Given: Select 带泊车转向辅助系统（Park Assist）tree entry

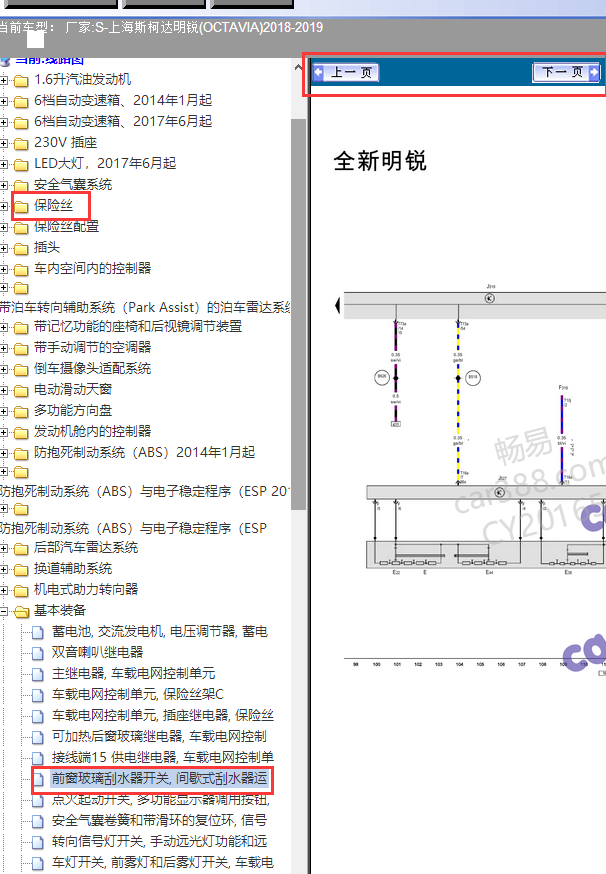Looking at the screenshot, I should [x=145, y=308].
